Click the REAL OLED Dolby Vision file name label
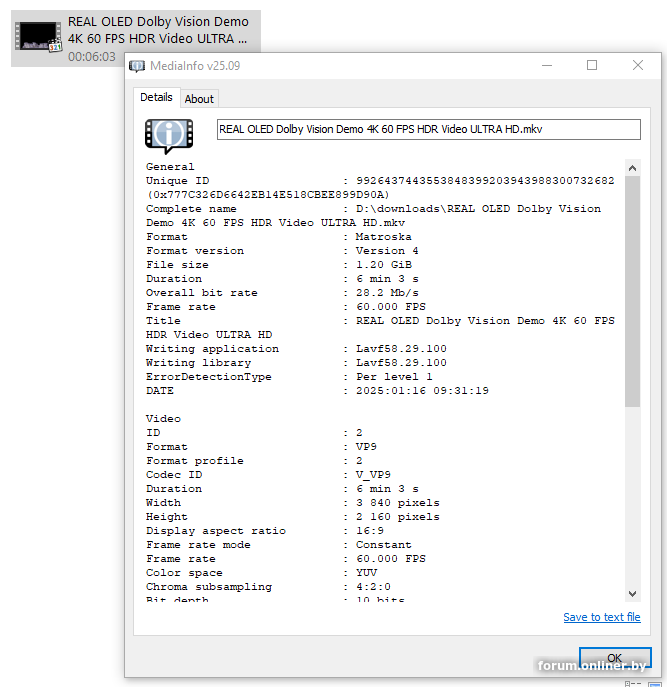 click(x=157, y=30)
